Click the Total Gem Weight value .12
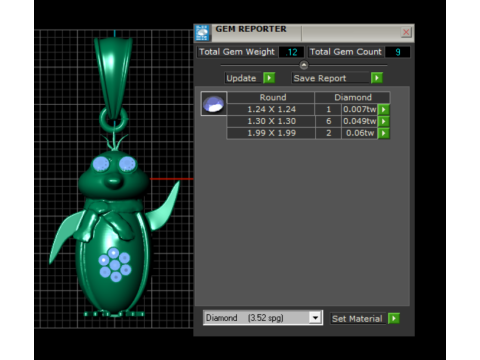The width and height of the screenshot is (480, 360). coord(291,52)
